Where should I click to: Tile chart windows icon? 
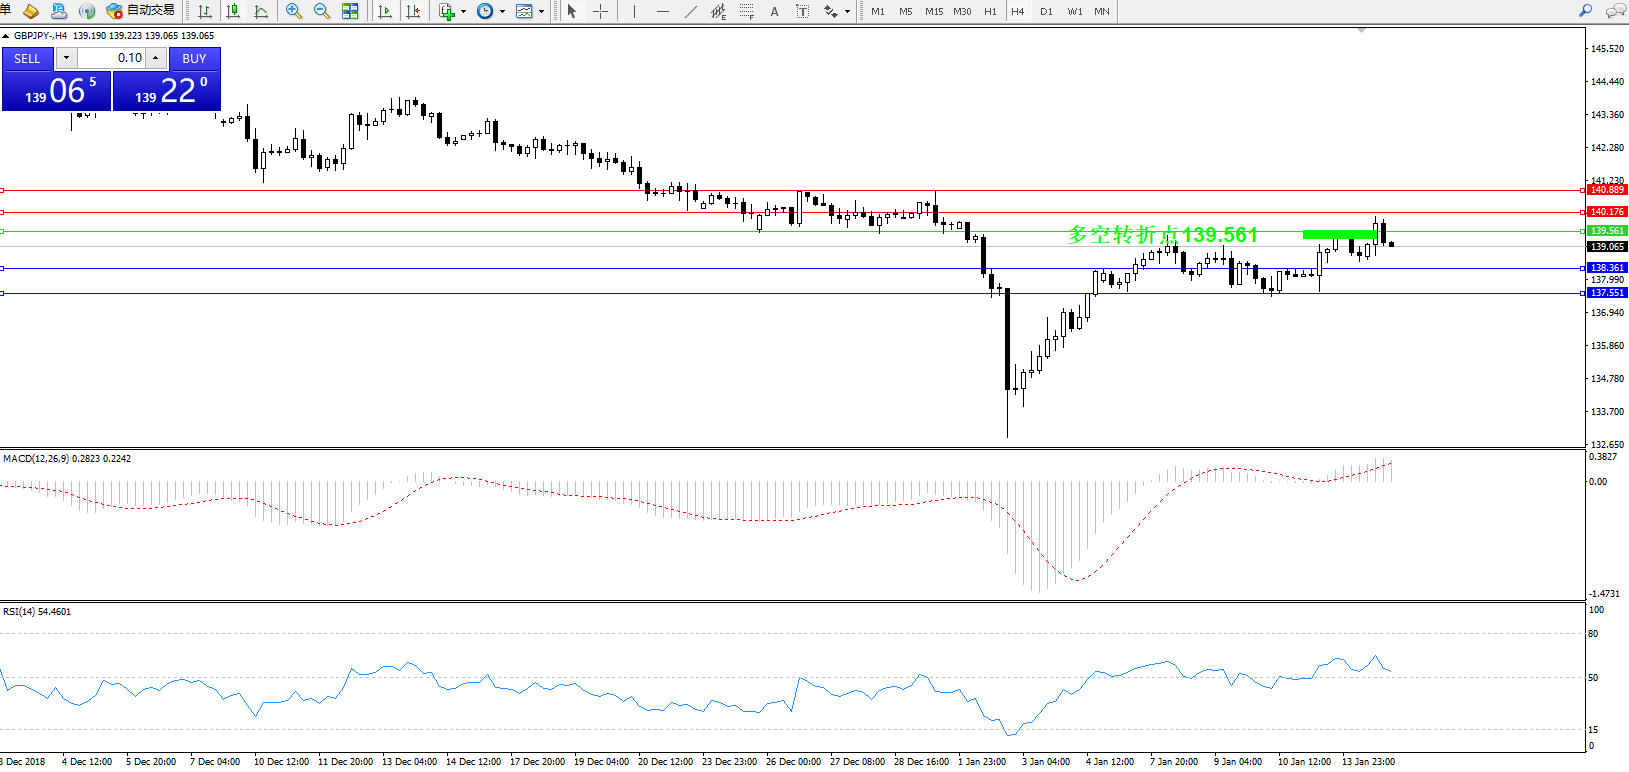350,11
